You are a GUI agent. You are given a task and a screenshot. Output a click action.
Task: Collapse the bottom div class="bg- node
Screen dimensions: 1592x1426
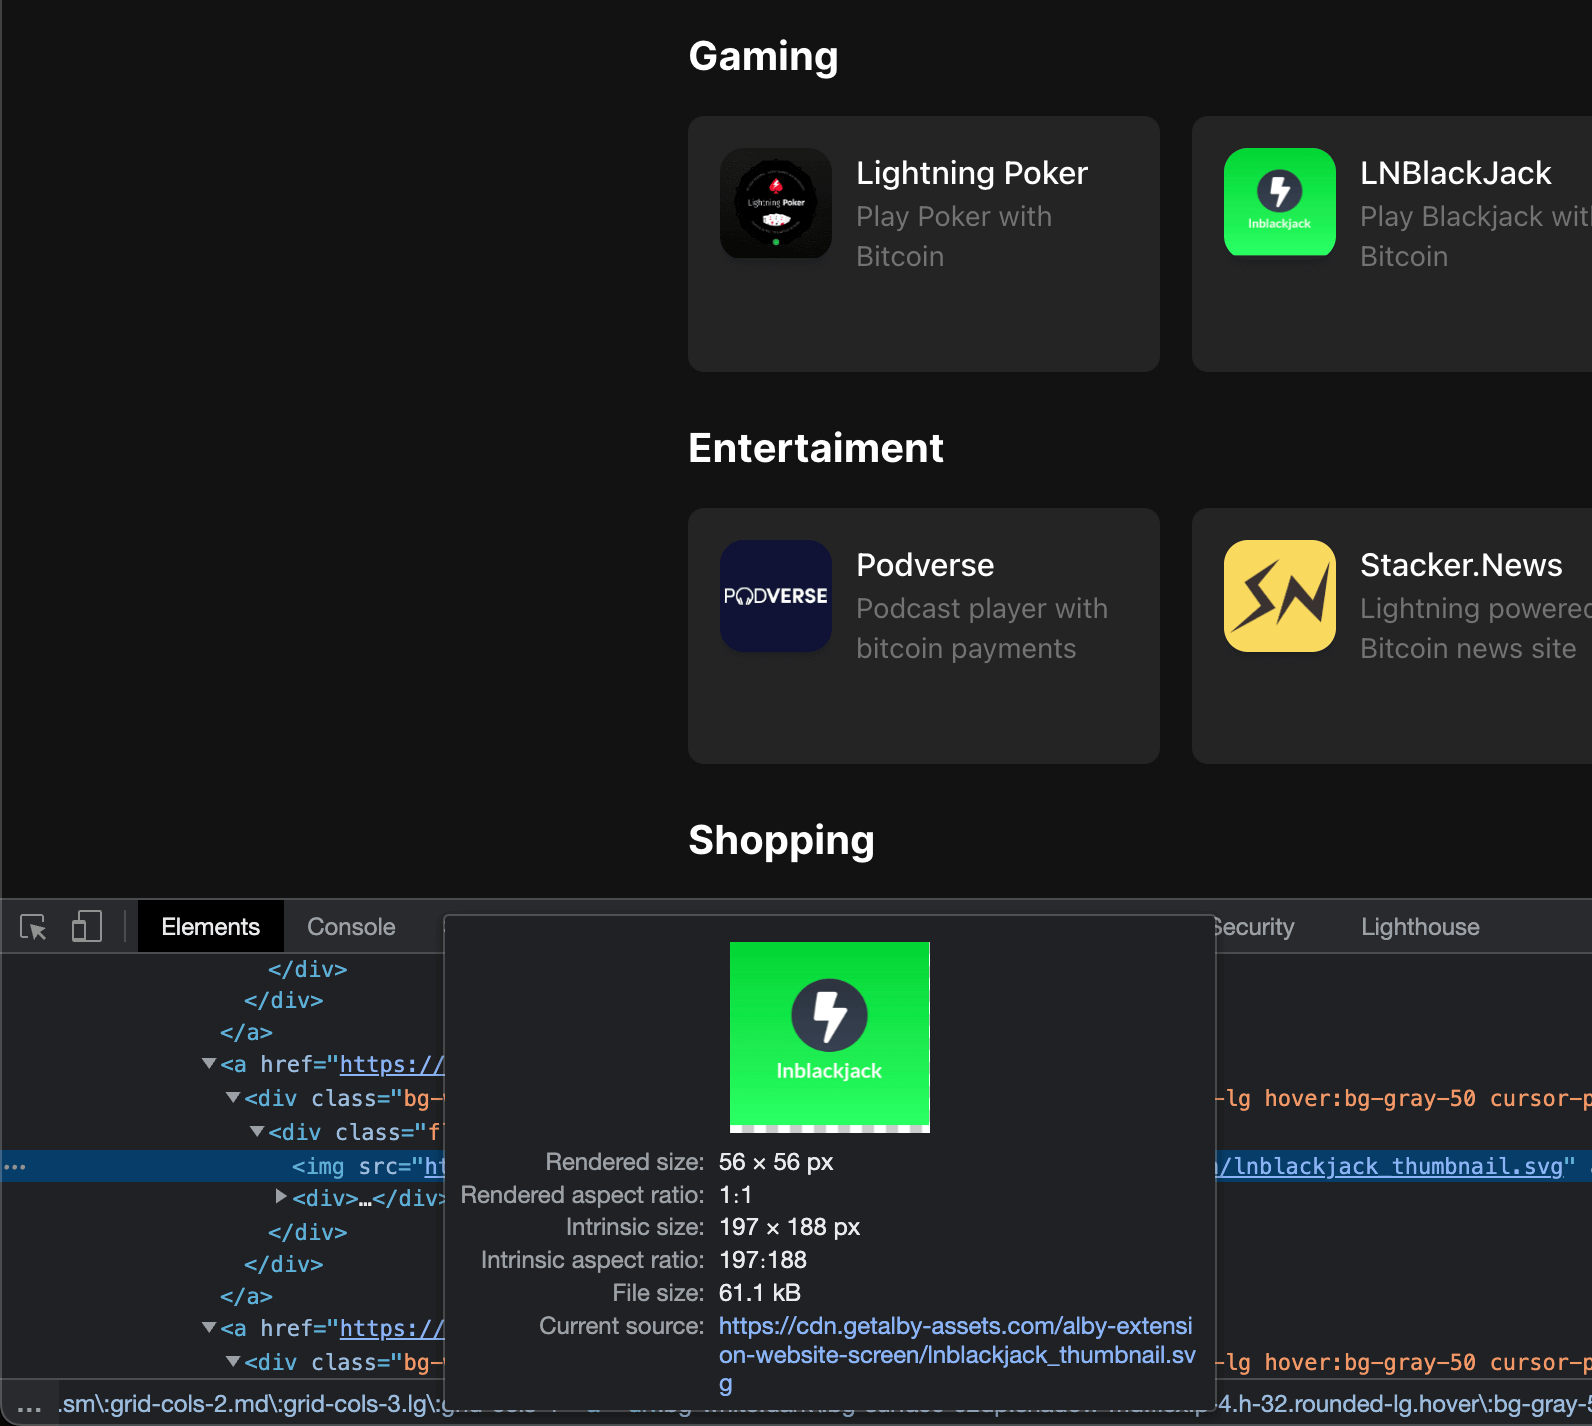coord(233,1362)
